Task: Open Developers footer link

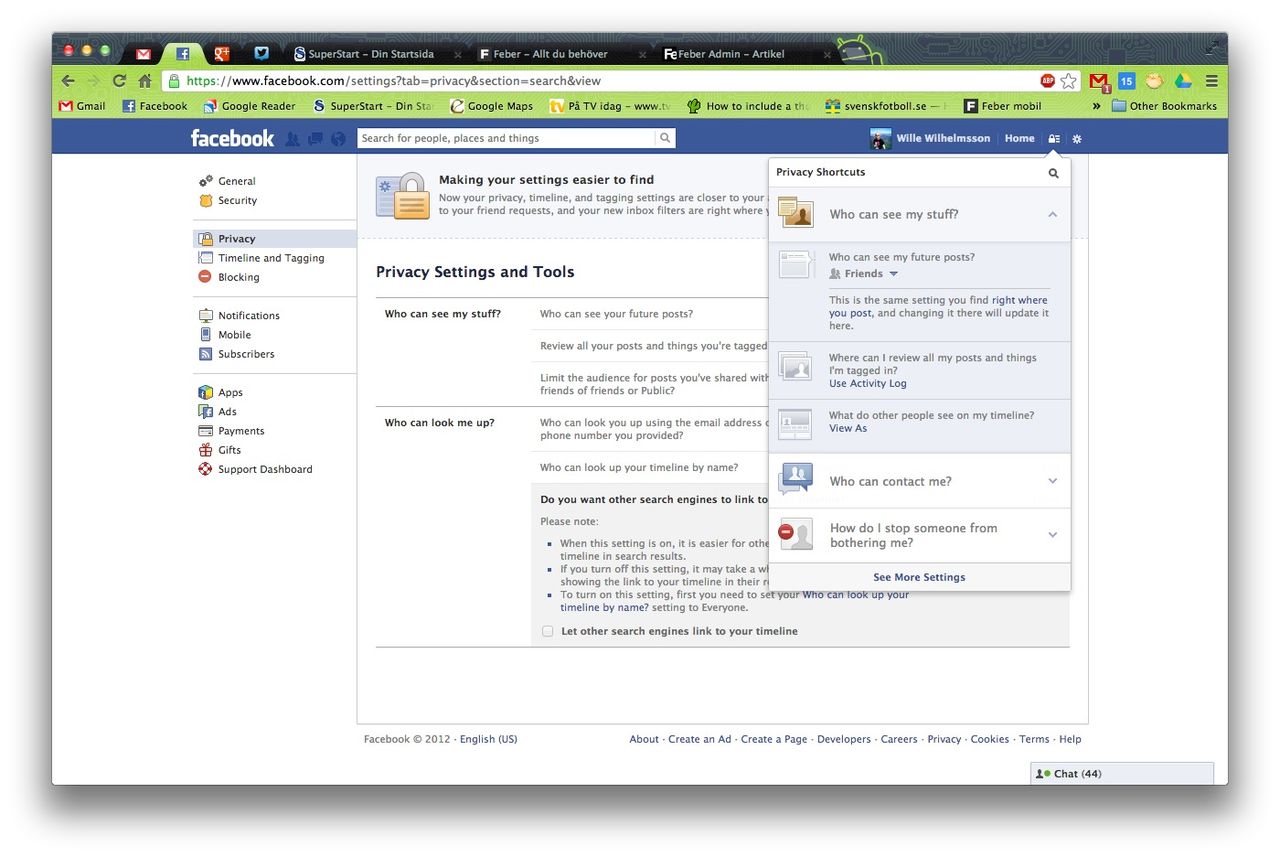Action: [x=844, y=739]
